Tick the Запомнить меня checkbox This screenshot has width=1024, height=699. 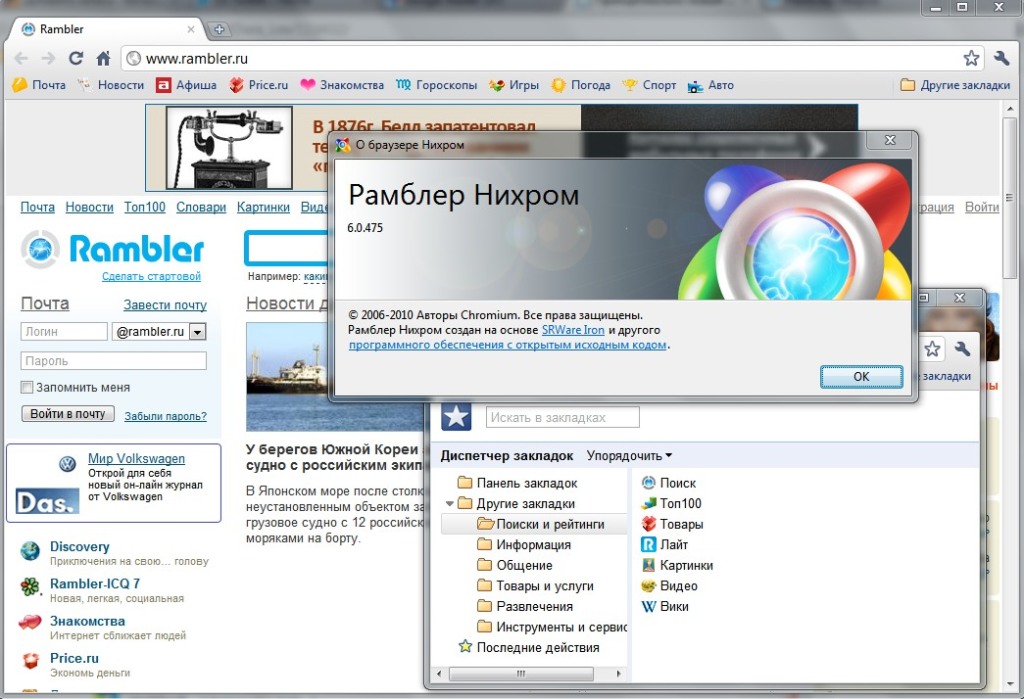click(x=27, y=387)
